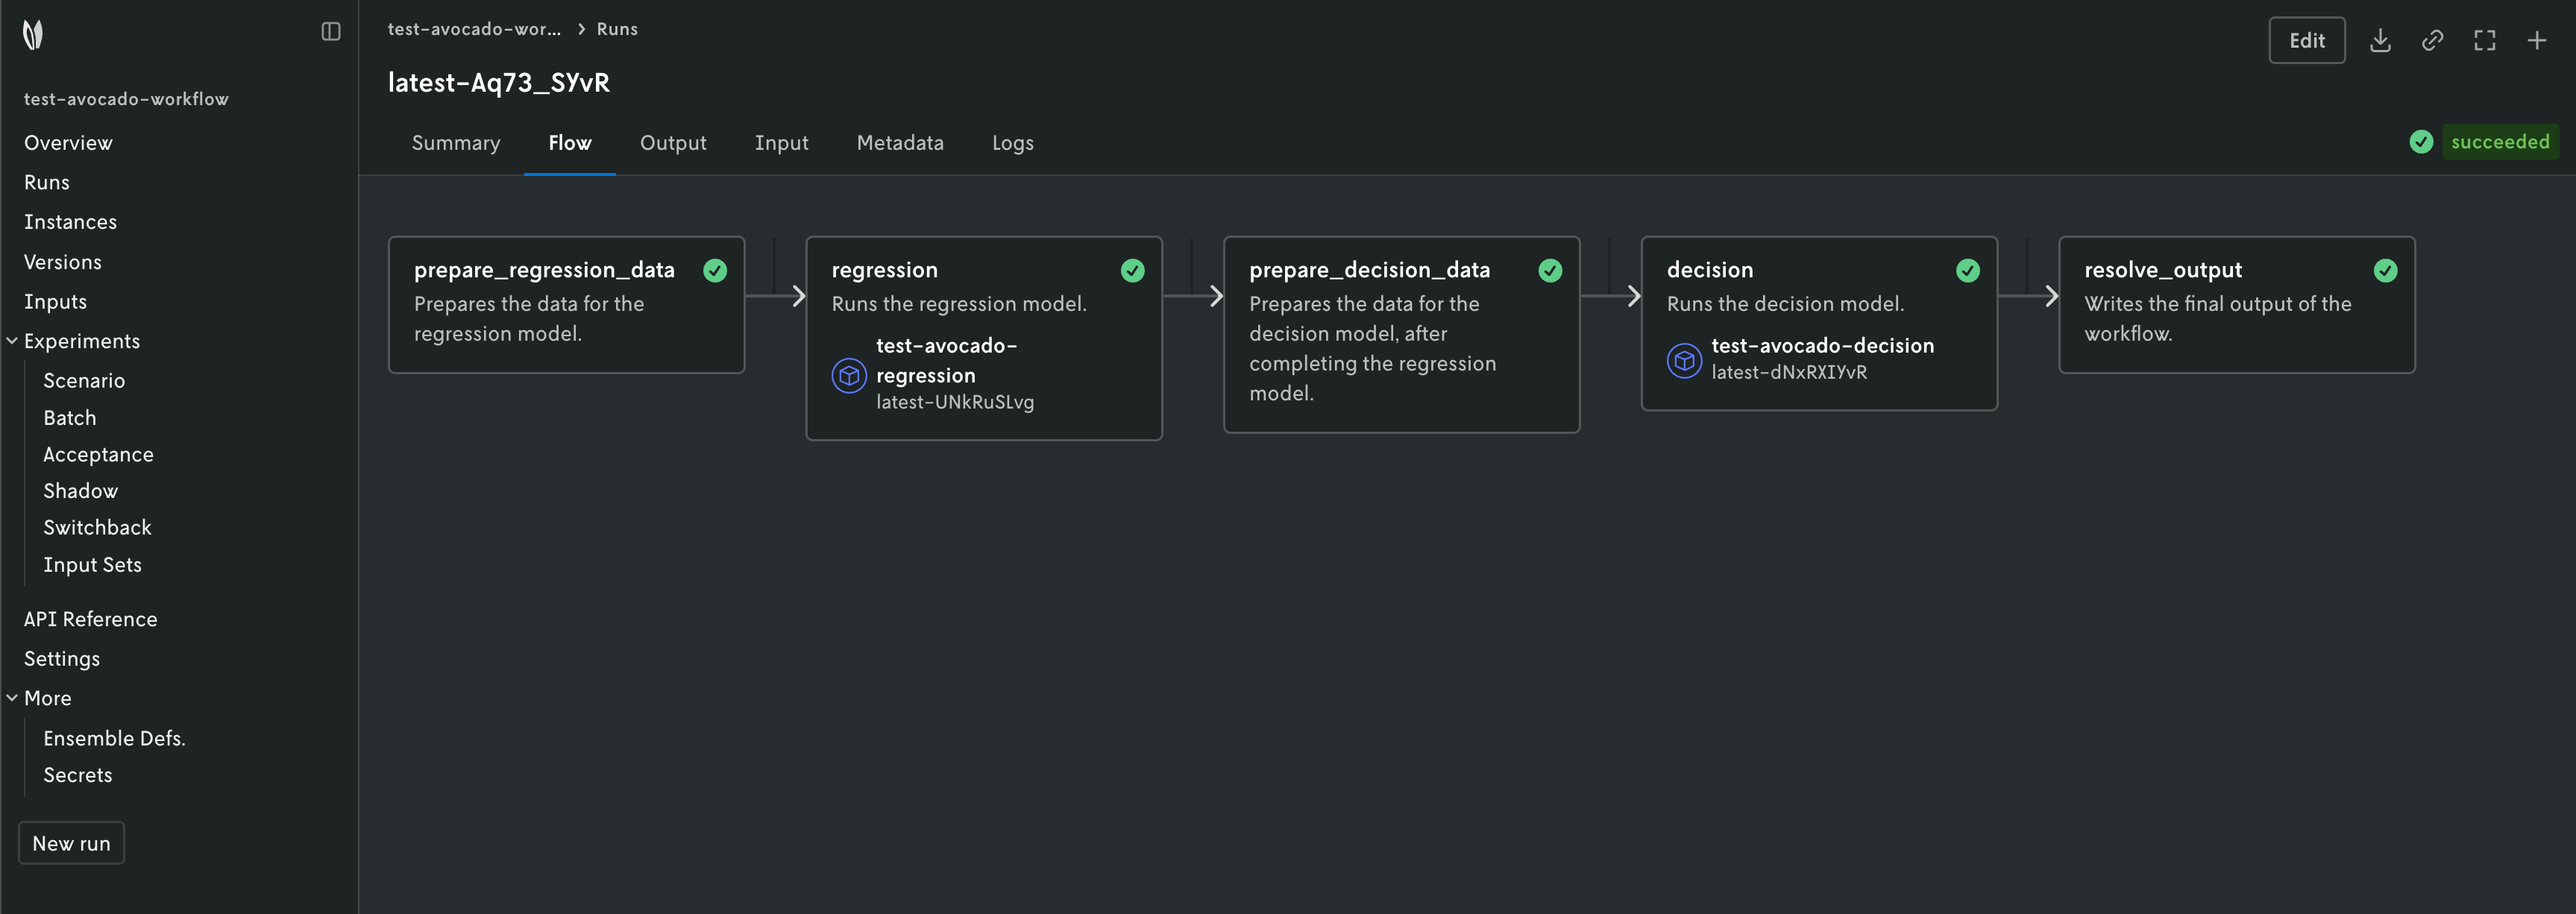Click the latest-dNxRXIYvR version text

tap(1789, 372)
